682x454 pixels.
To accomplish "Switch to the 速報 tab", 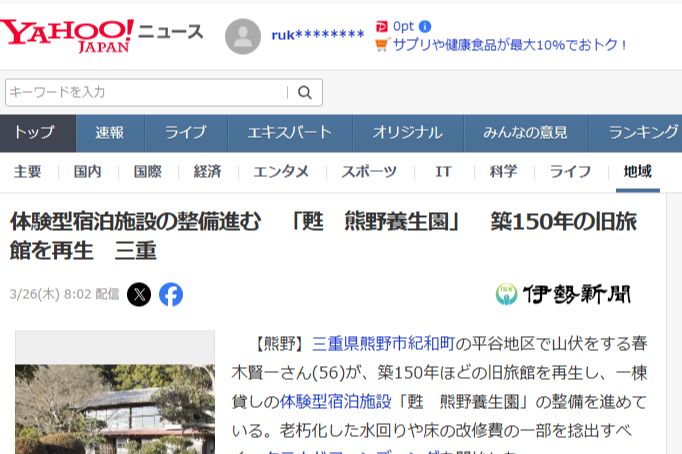I will (x=110, y=133).
